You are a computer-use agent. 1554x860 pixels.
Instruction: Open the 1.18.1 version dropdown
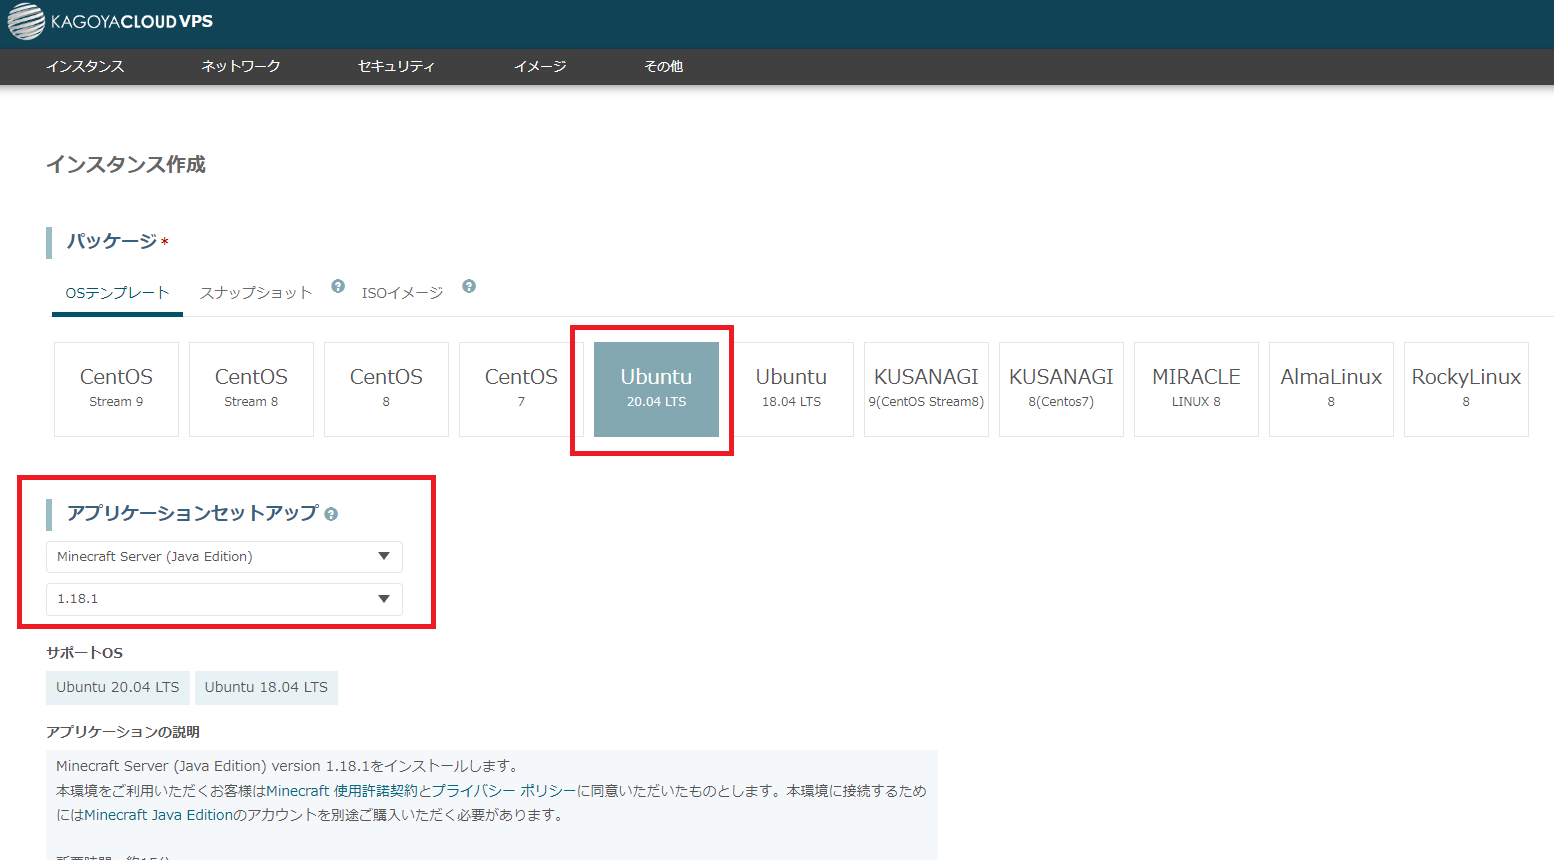pos(224,599)
